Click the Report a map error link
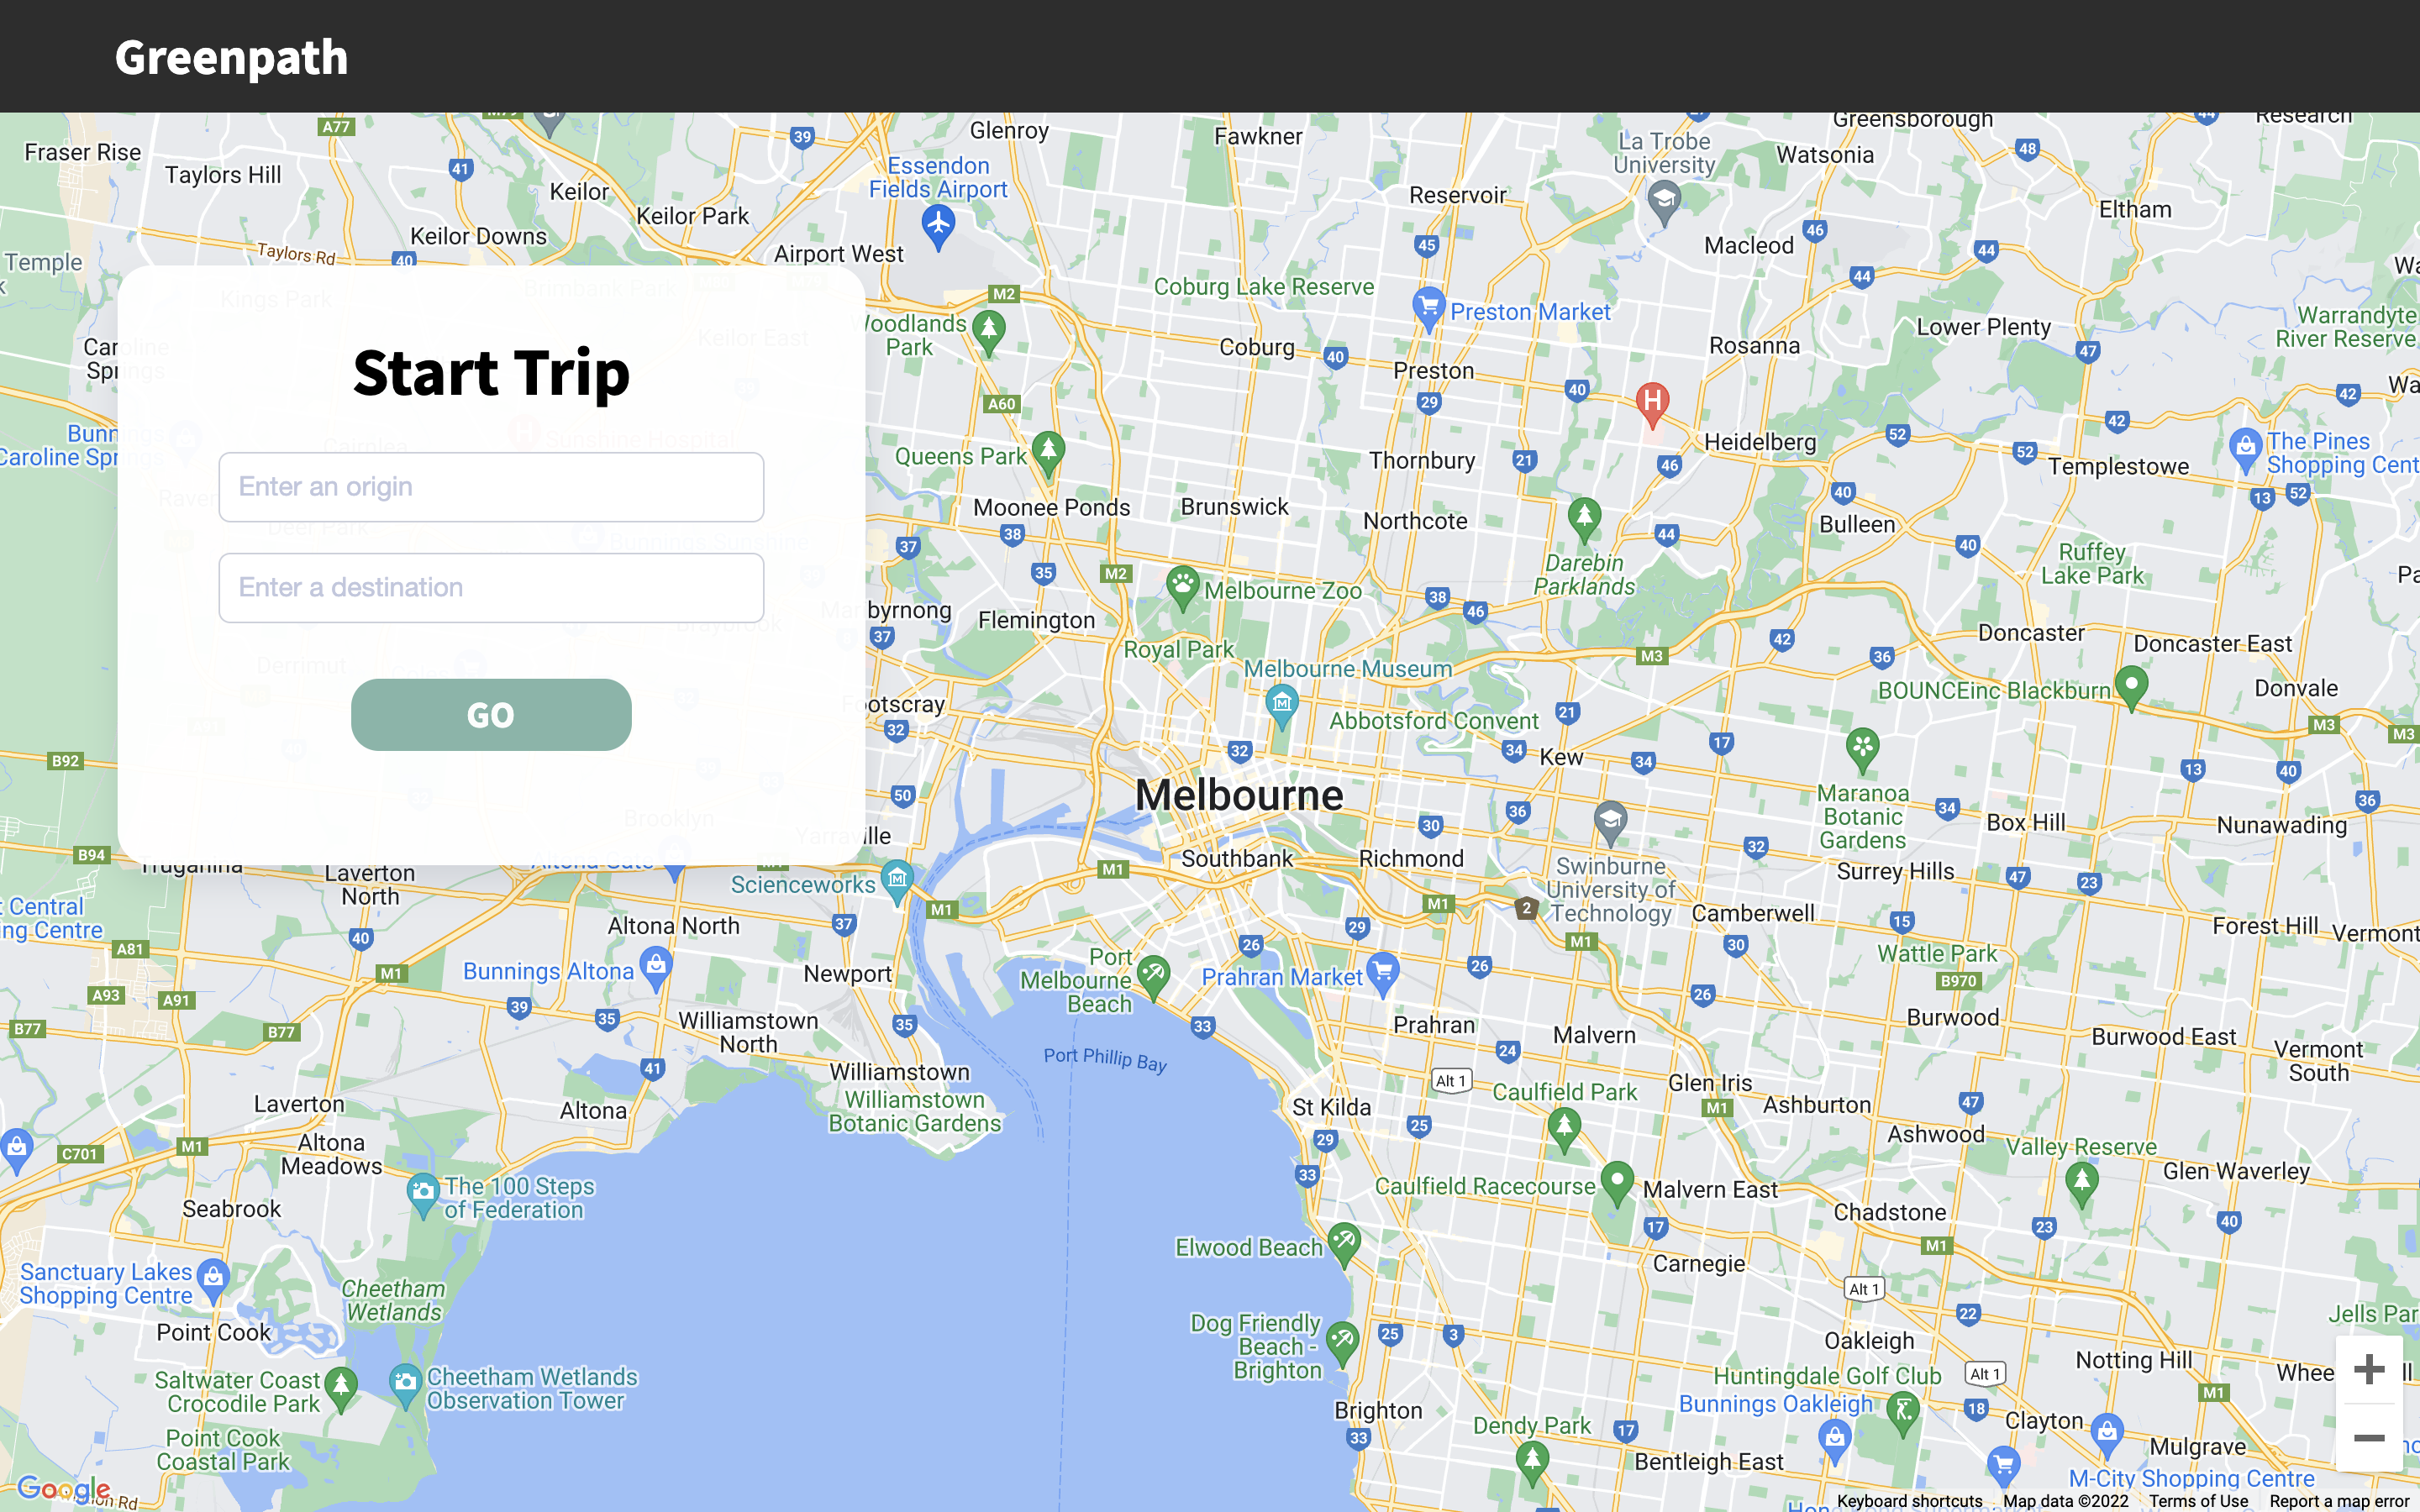 pos(2338,1501)
